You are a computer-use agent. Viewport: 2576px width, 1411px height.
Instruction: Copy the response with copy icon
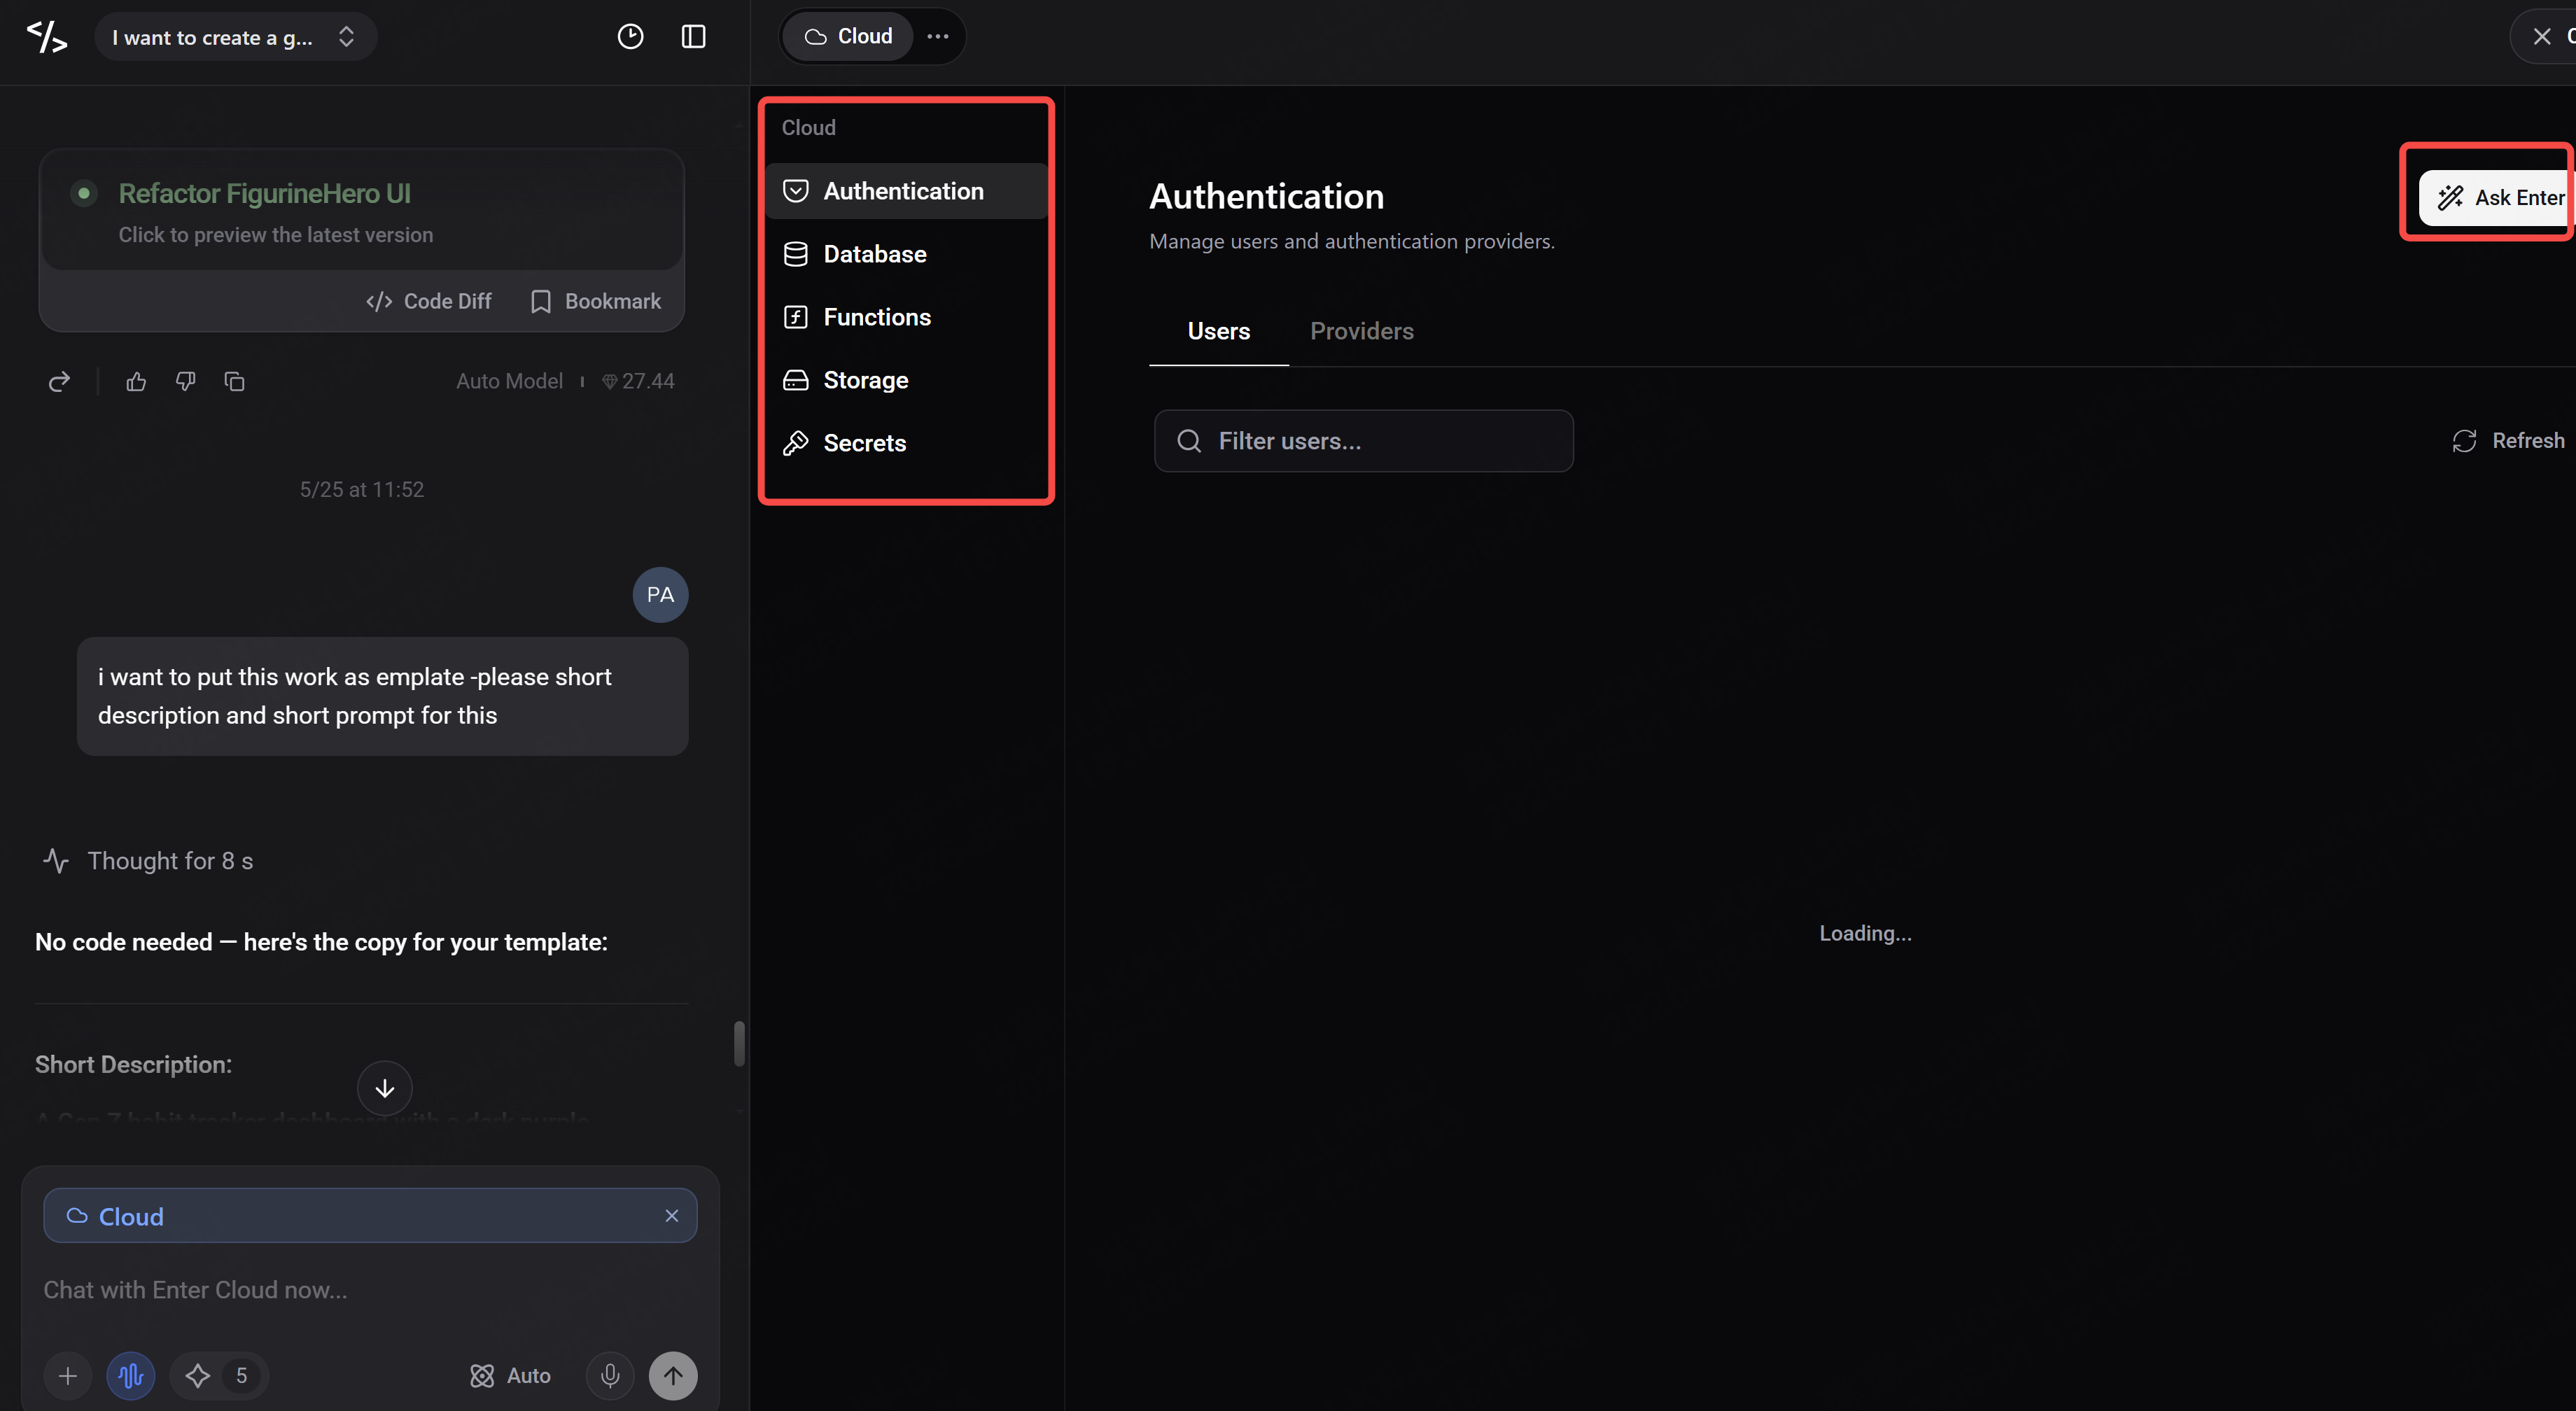[x=234, y=381]
